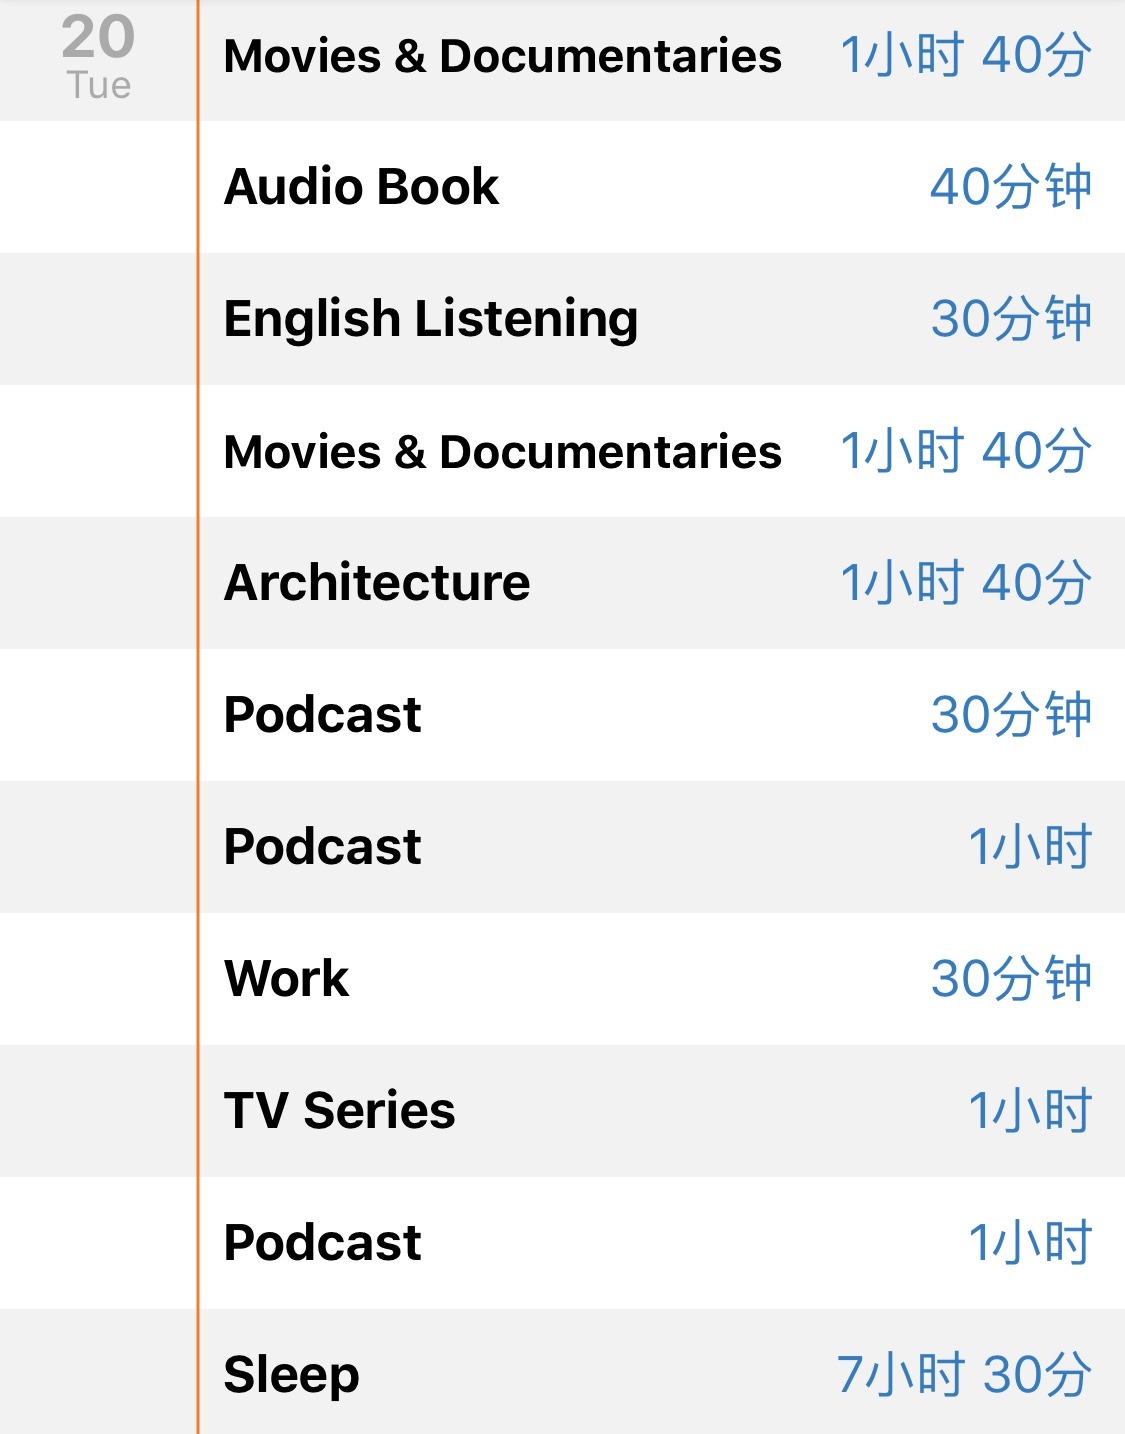Tap 1小时 40分 duration in the date 20 row

965,55
